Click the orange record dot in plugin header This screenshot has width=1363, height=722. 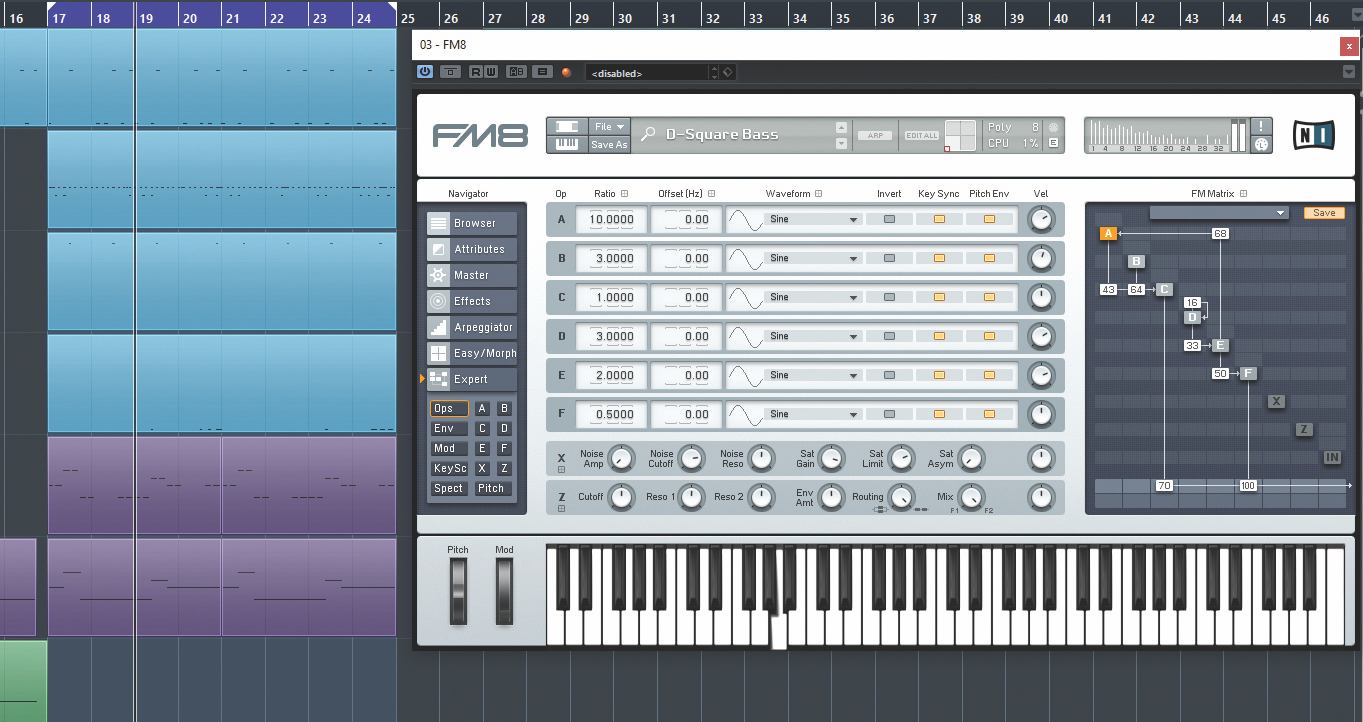click(566, 72)
